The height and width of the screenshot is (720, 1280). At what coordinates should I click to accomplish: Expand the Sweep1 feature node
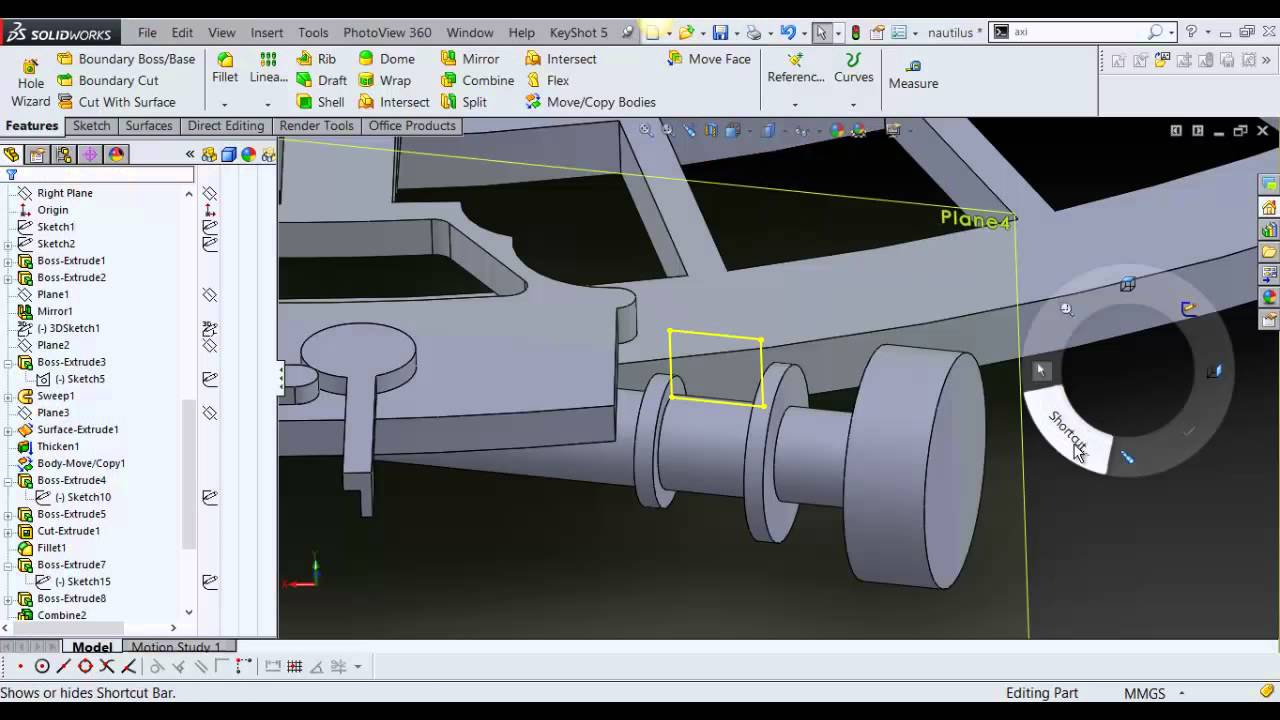(x=9, y=396)
